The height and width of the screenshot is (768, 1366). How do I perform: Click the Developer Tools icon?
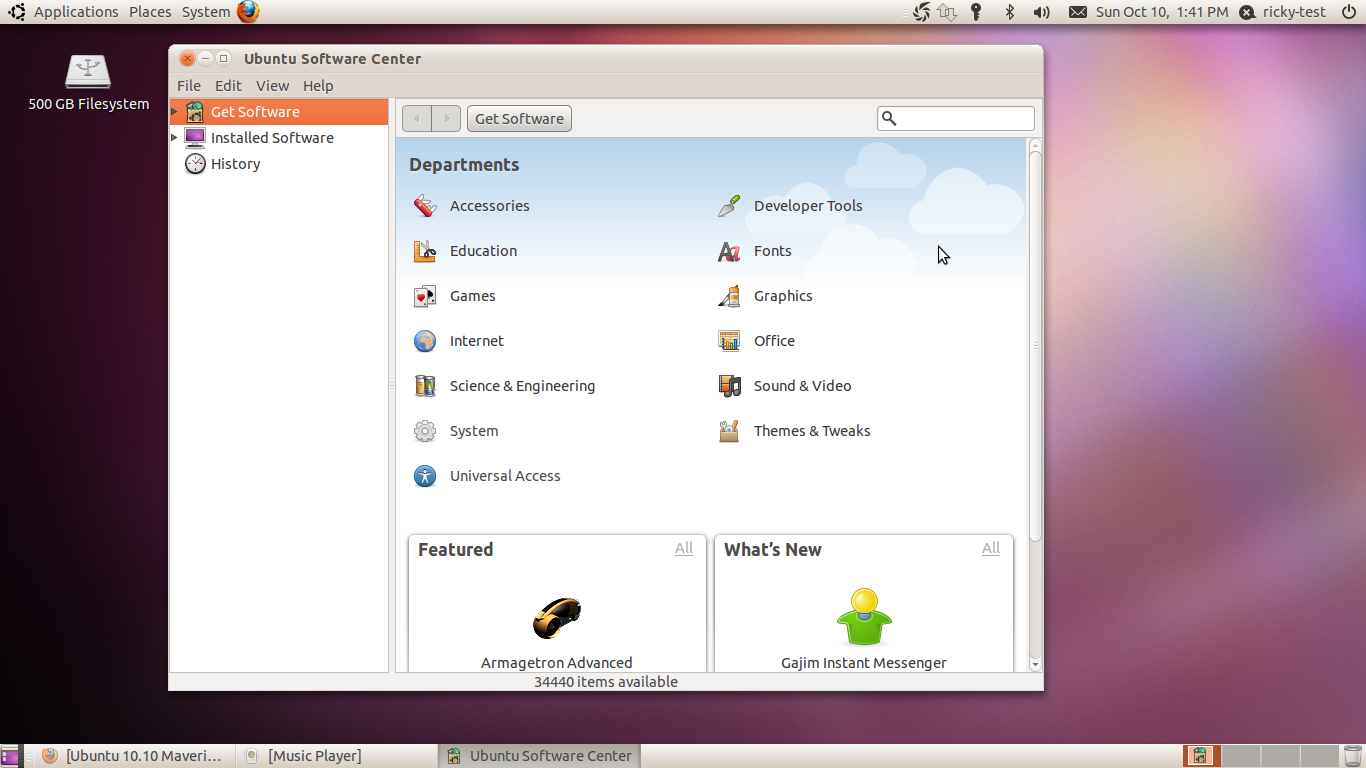[x=729, y=206]
